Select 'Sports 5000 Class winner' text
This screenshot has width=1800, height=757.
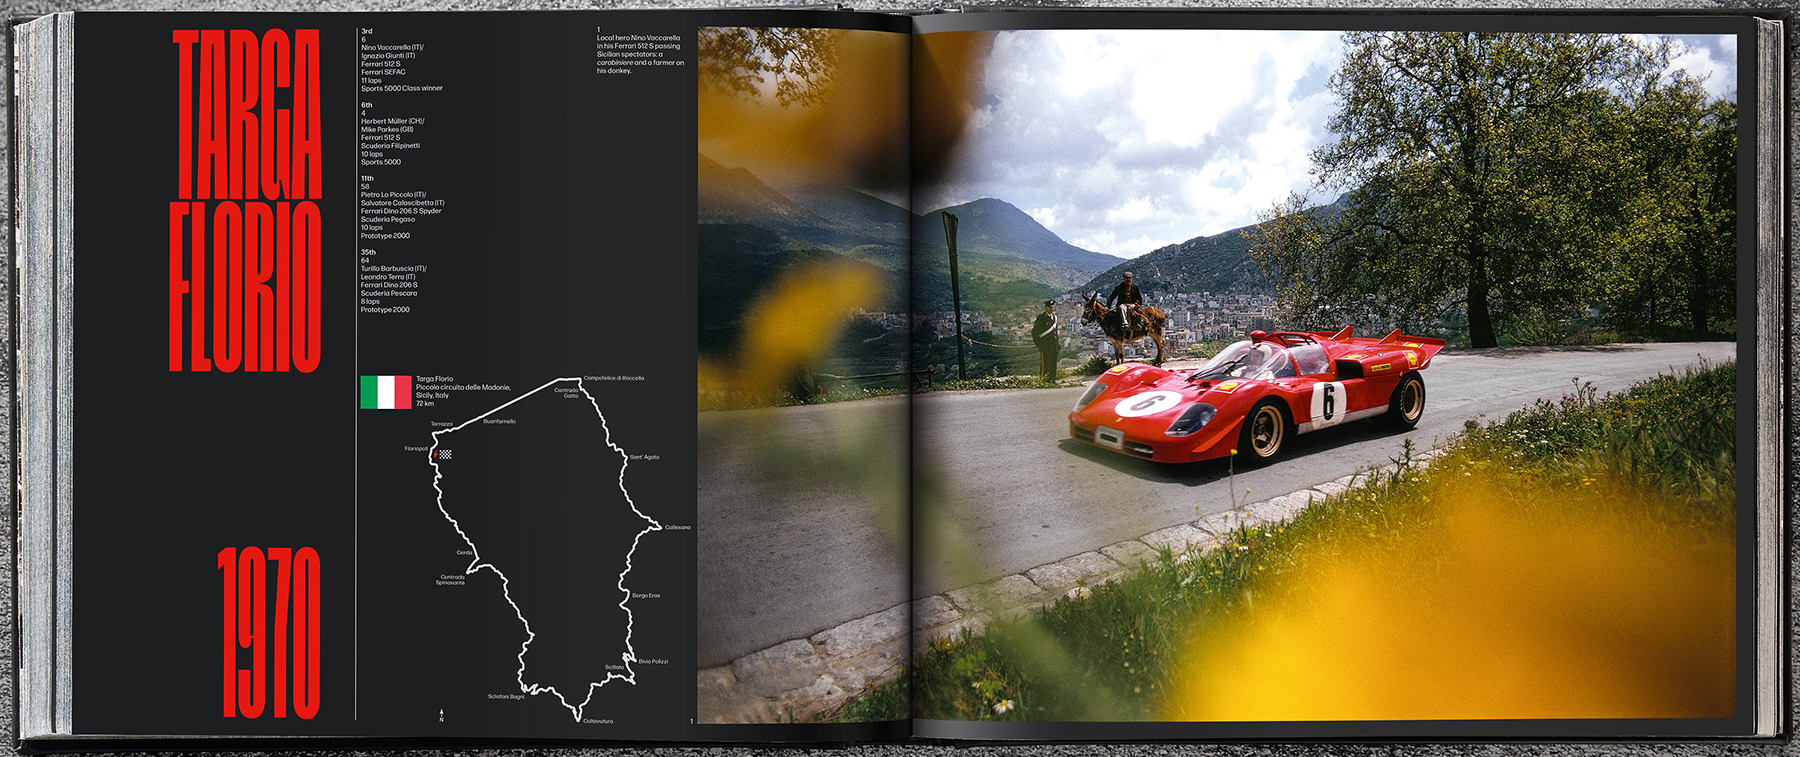402,89
